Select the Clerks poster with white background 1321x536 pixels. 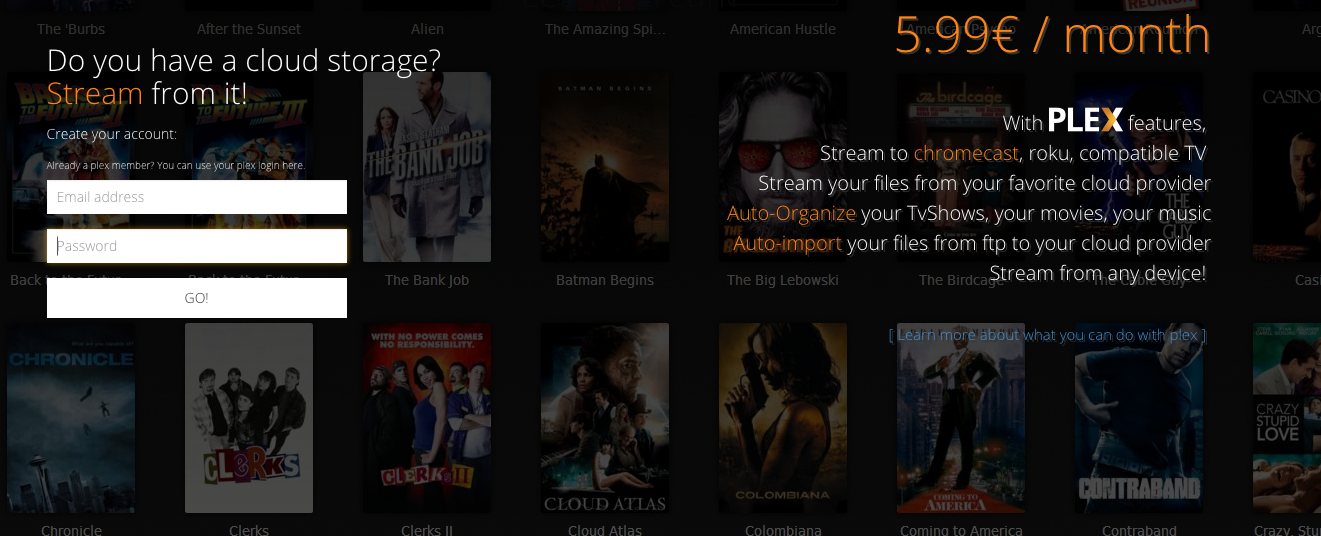(249, 417)
